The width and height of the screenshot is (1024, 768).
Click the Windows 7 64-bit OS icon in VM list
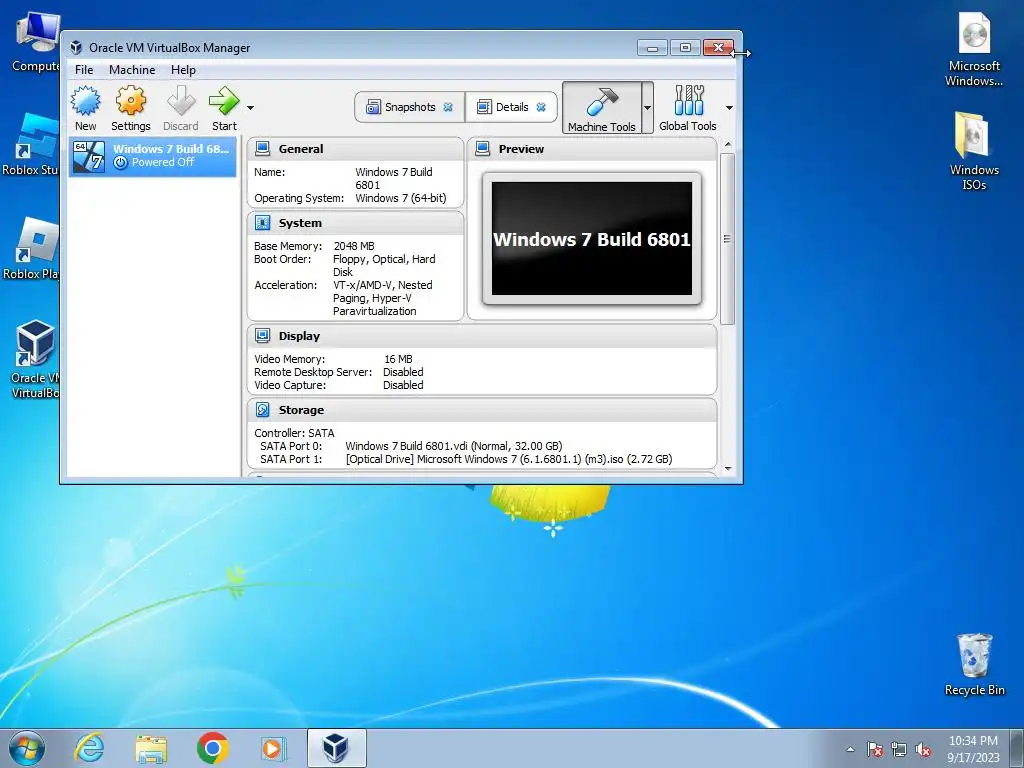click(89, 156)
